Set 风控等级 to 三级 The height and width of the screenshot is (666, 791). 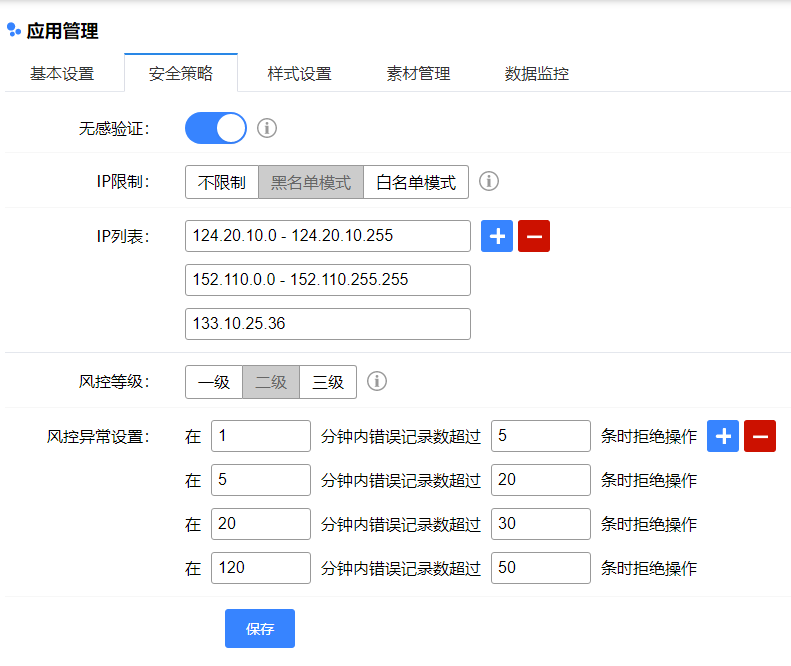point(328,381)
